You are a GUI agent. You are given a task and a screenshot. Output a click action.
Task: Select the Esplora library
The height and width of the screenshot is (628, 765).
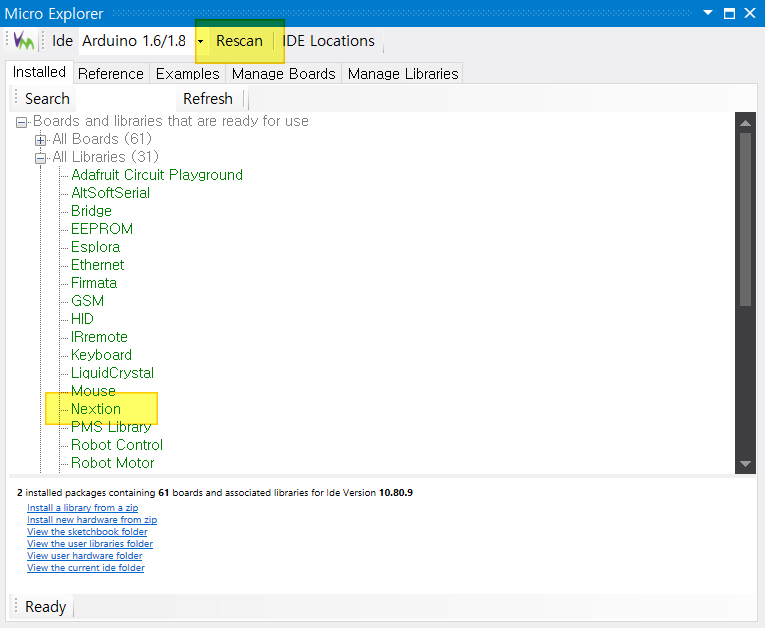(96, 247)
